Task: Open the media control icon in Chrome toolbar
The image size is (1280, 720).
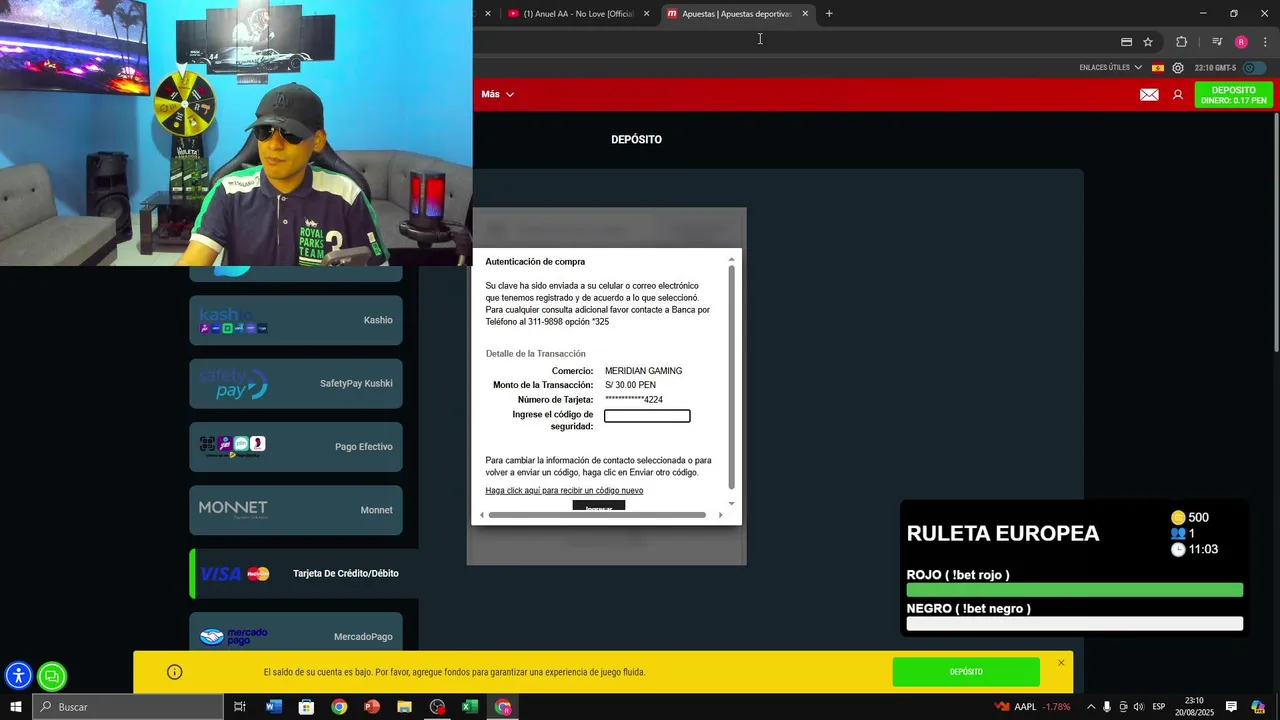Action: [x=1217, y=42]
